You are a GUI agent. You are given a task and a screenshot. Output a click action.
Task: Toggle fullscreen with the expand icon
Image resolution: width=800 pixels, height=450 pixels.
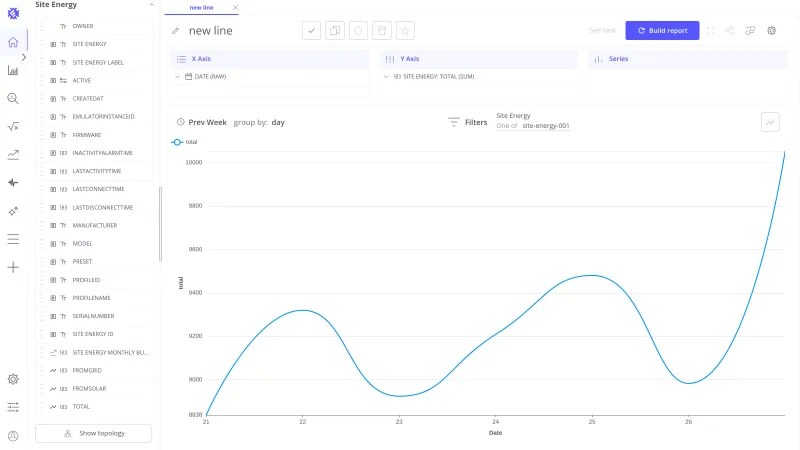pyautogui.click(x=710, y=31)
